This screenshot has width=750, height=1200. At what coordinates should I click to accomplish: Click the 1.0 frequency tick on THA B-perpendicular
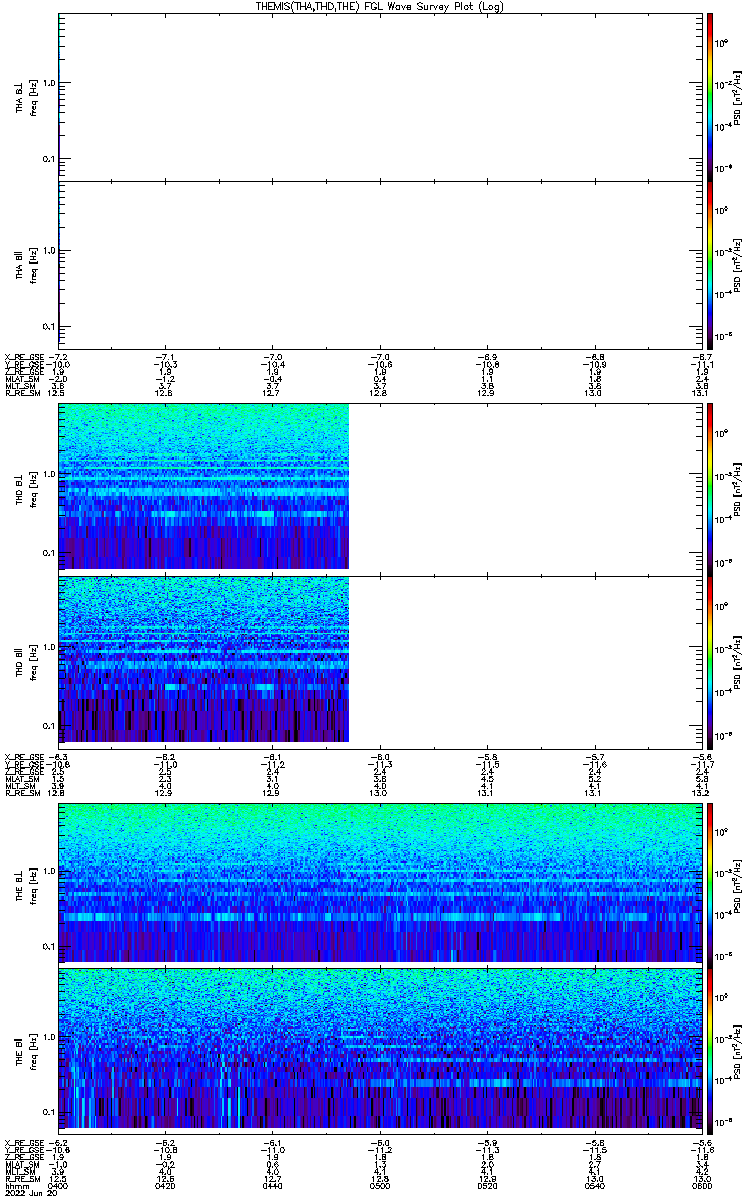coord(49,83)
